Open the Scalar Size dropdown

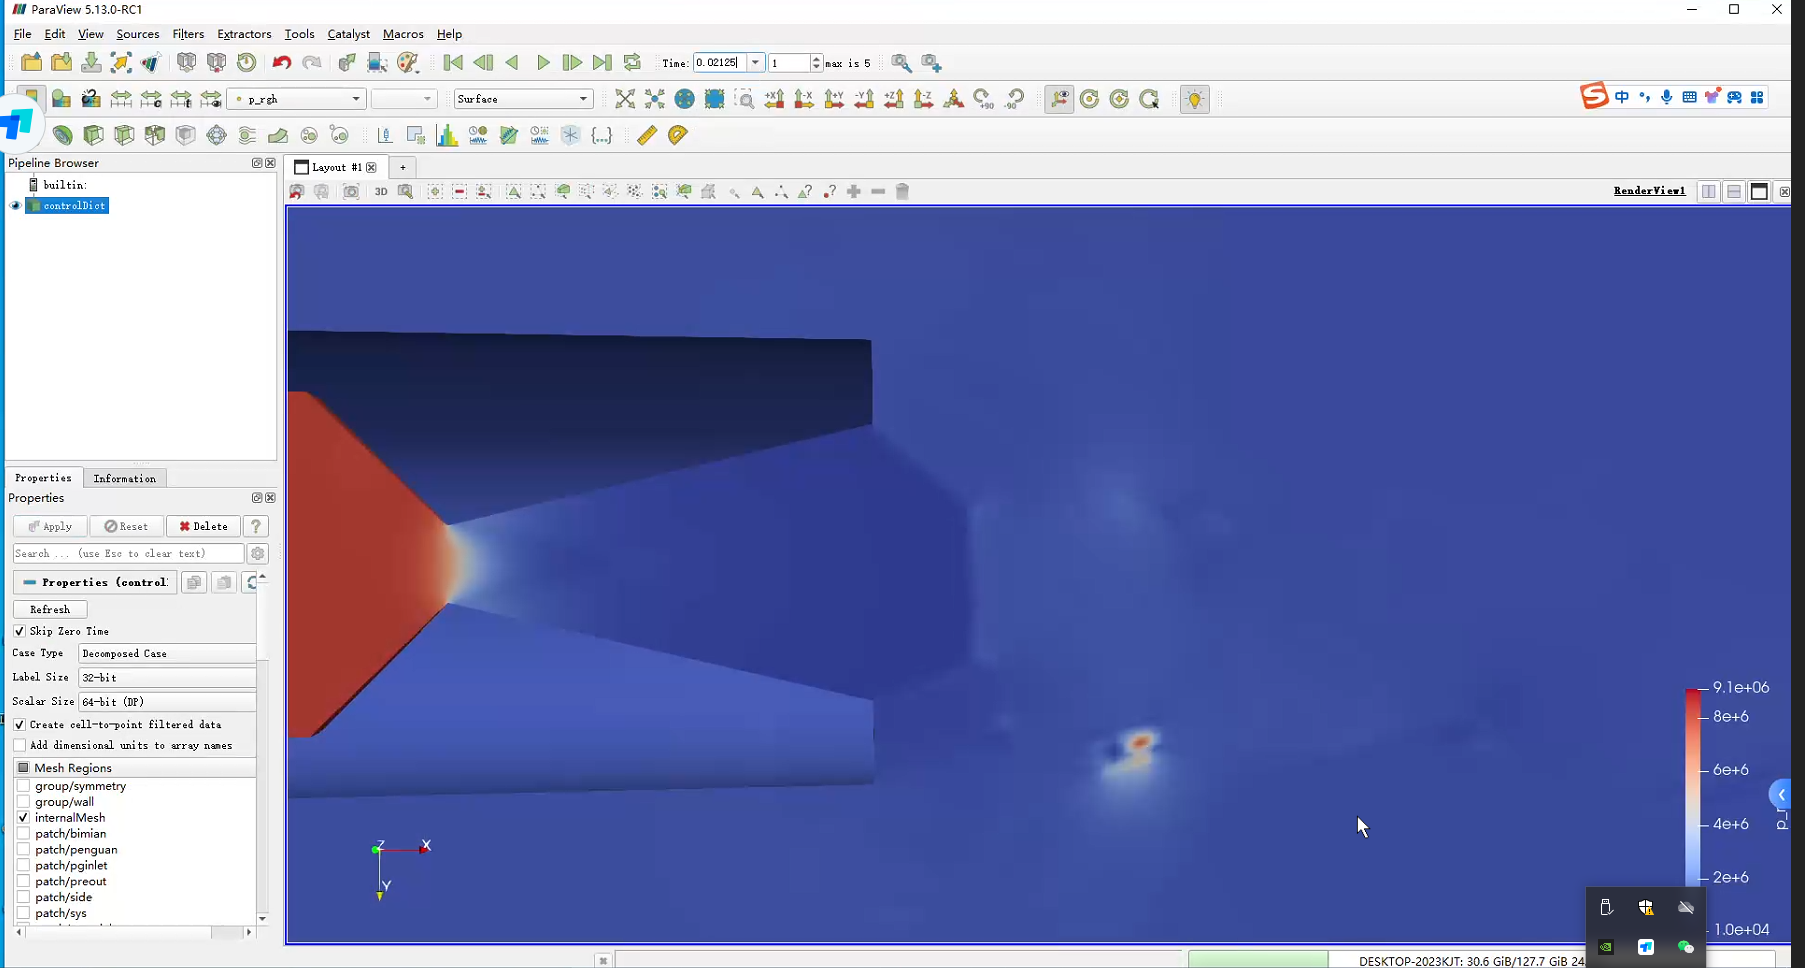pyautogui.click(x=167, y=701)
